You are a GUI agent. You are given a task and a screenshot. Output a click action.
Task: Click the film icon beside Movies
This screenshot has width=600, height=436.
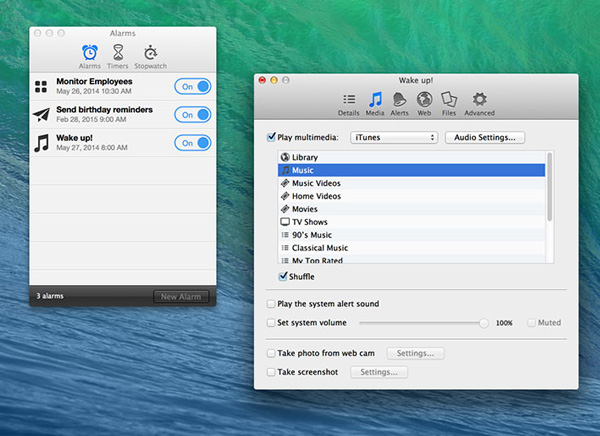coord(285,209)
